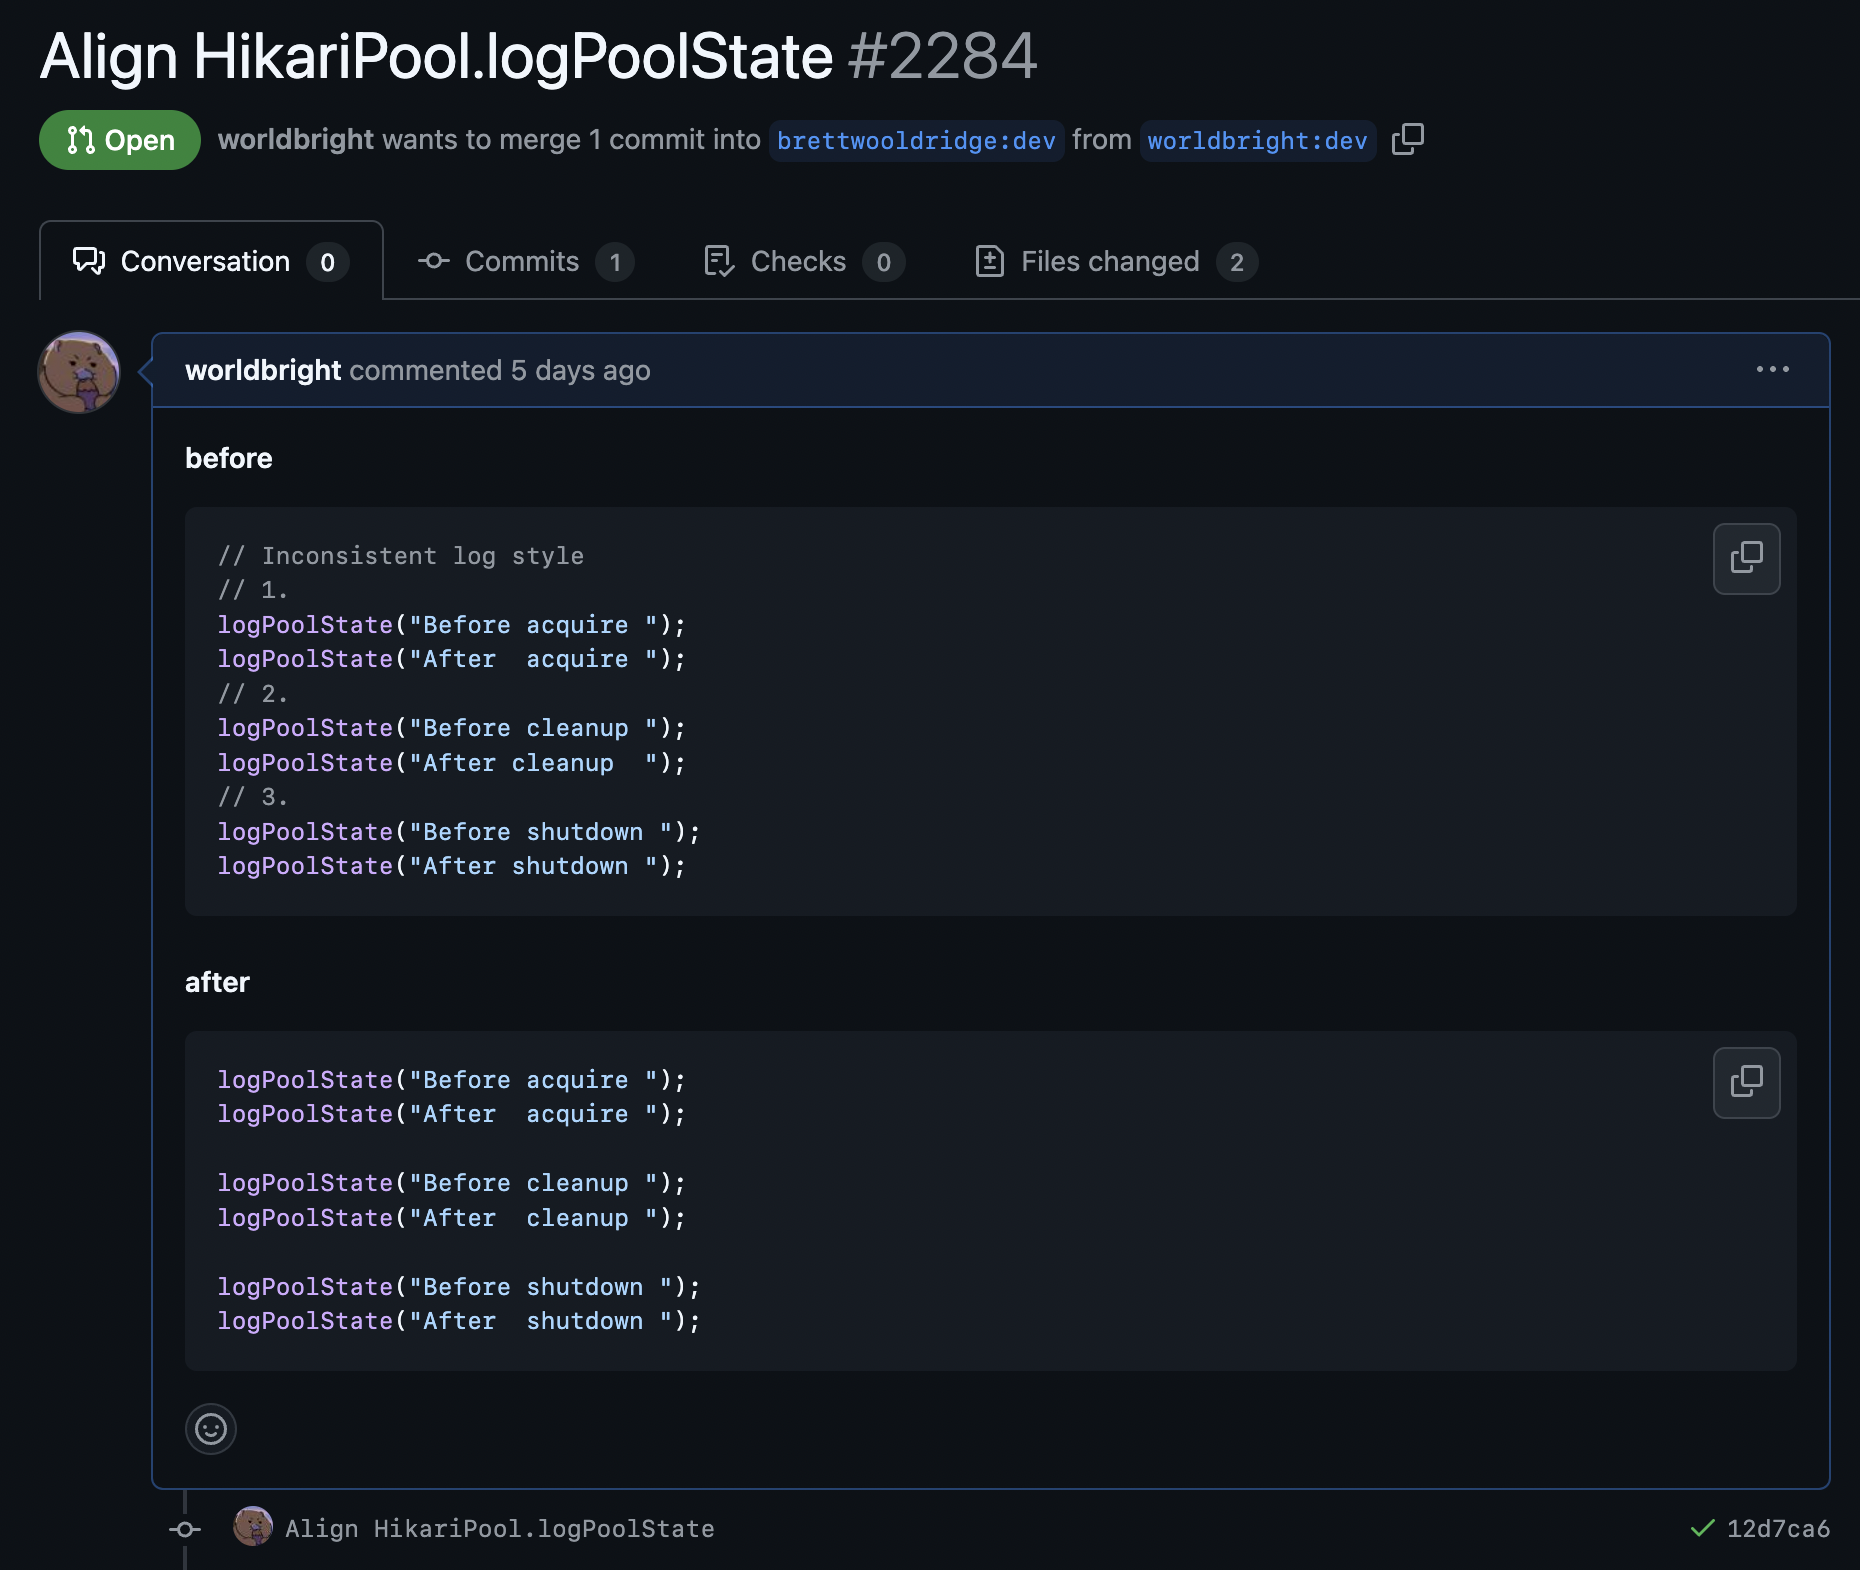The width and height of the screenshot is (1860, 1570).
Task: Click the '// Inconsistent log style' comment line
Action: [401, 556]
